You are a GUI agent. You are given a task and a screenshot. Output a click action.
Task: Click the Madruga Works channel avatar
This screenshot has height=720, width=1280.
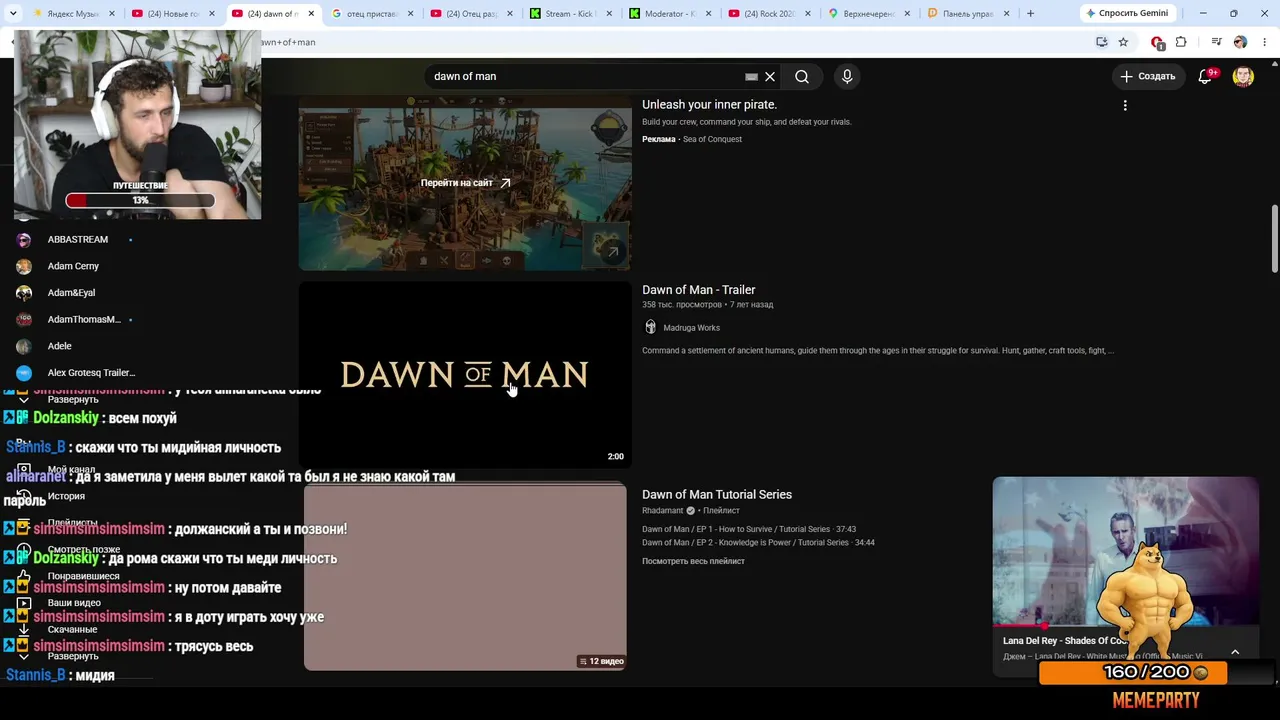(651, 327)
